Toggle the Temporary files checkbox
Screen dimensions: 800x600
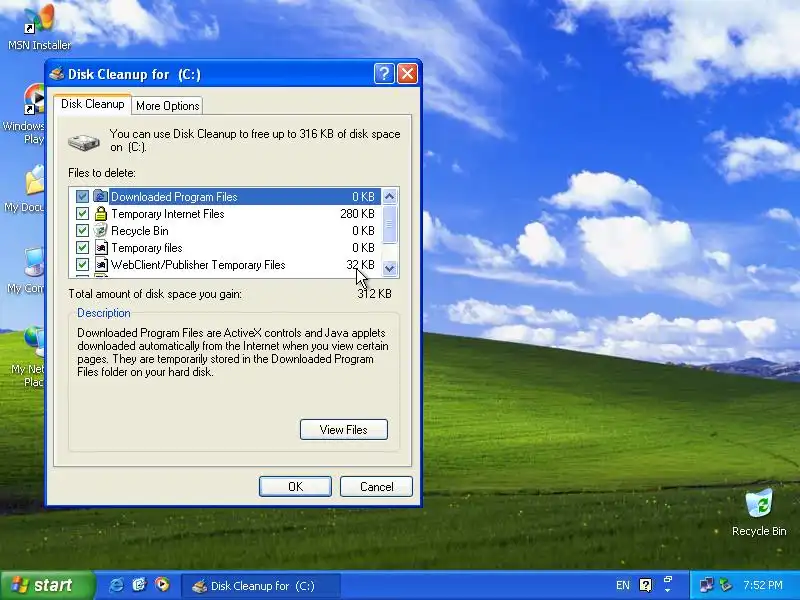click(82, 247)
